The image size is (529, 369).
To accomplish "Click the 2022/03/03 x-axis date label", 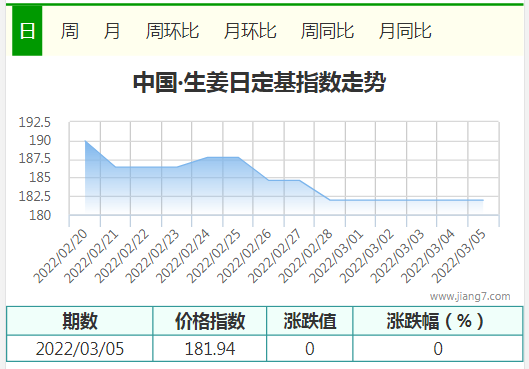I will click(x=397, y=256).
